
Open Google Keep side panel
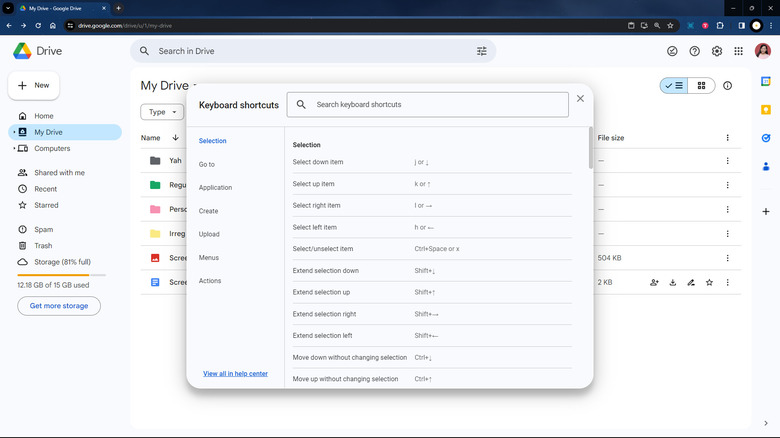point(765,110)
